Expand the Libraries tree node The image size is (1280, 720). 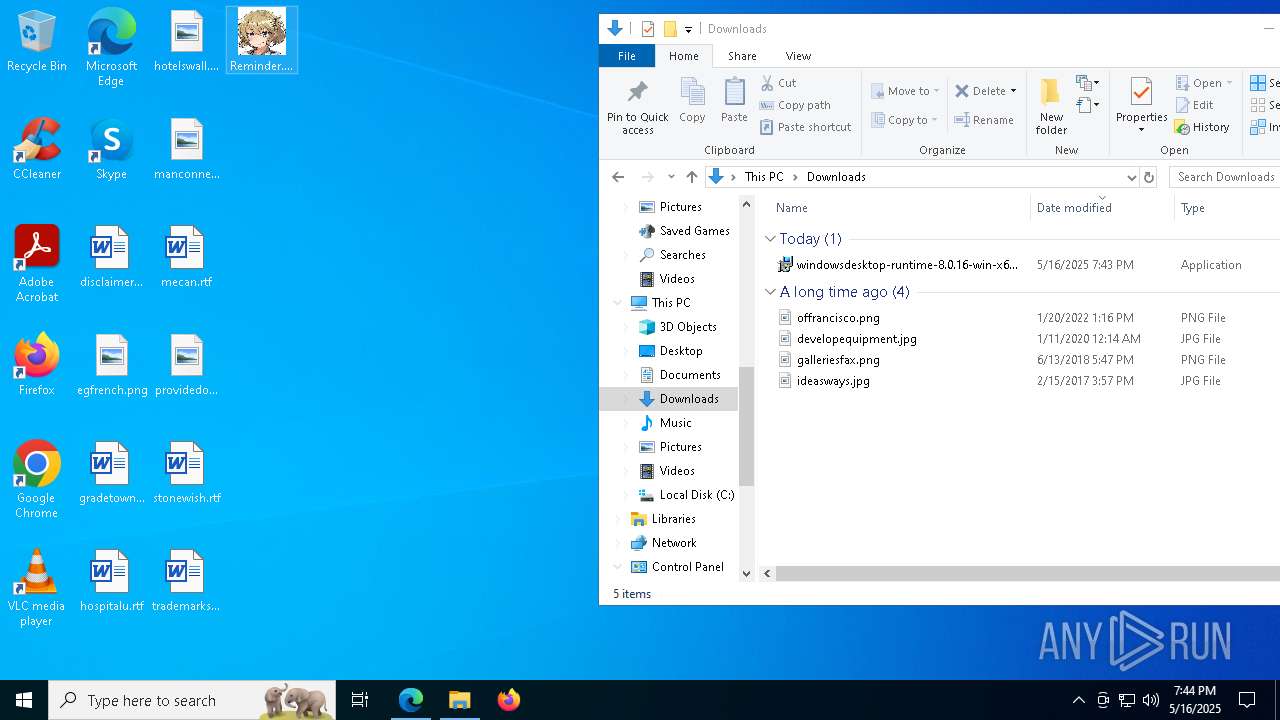[x=618, y=519]
